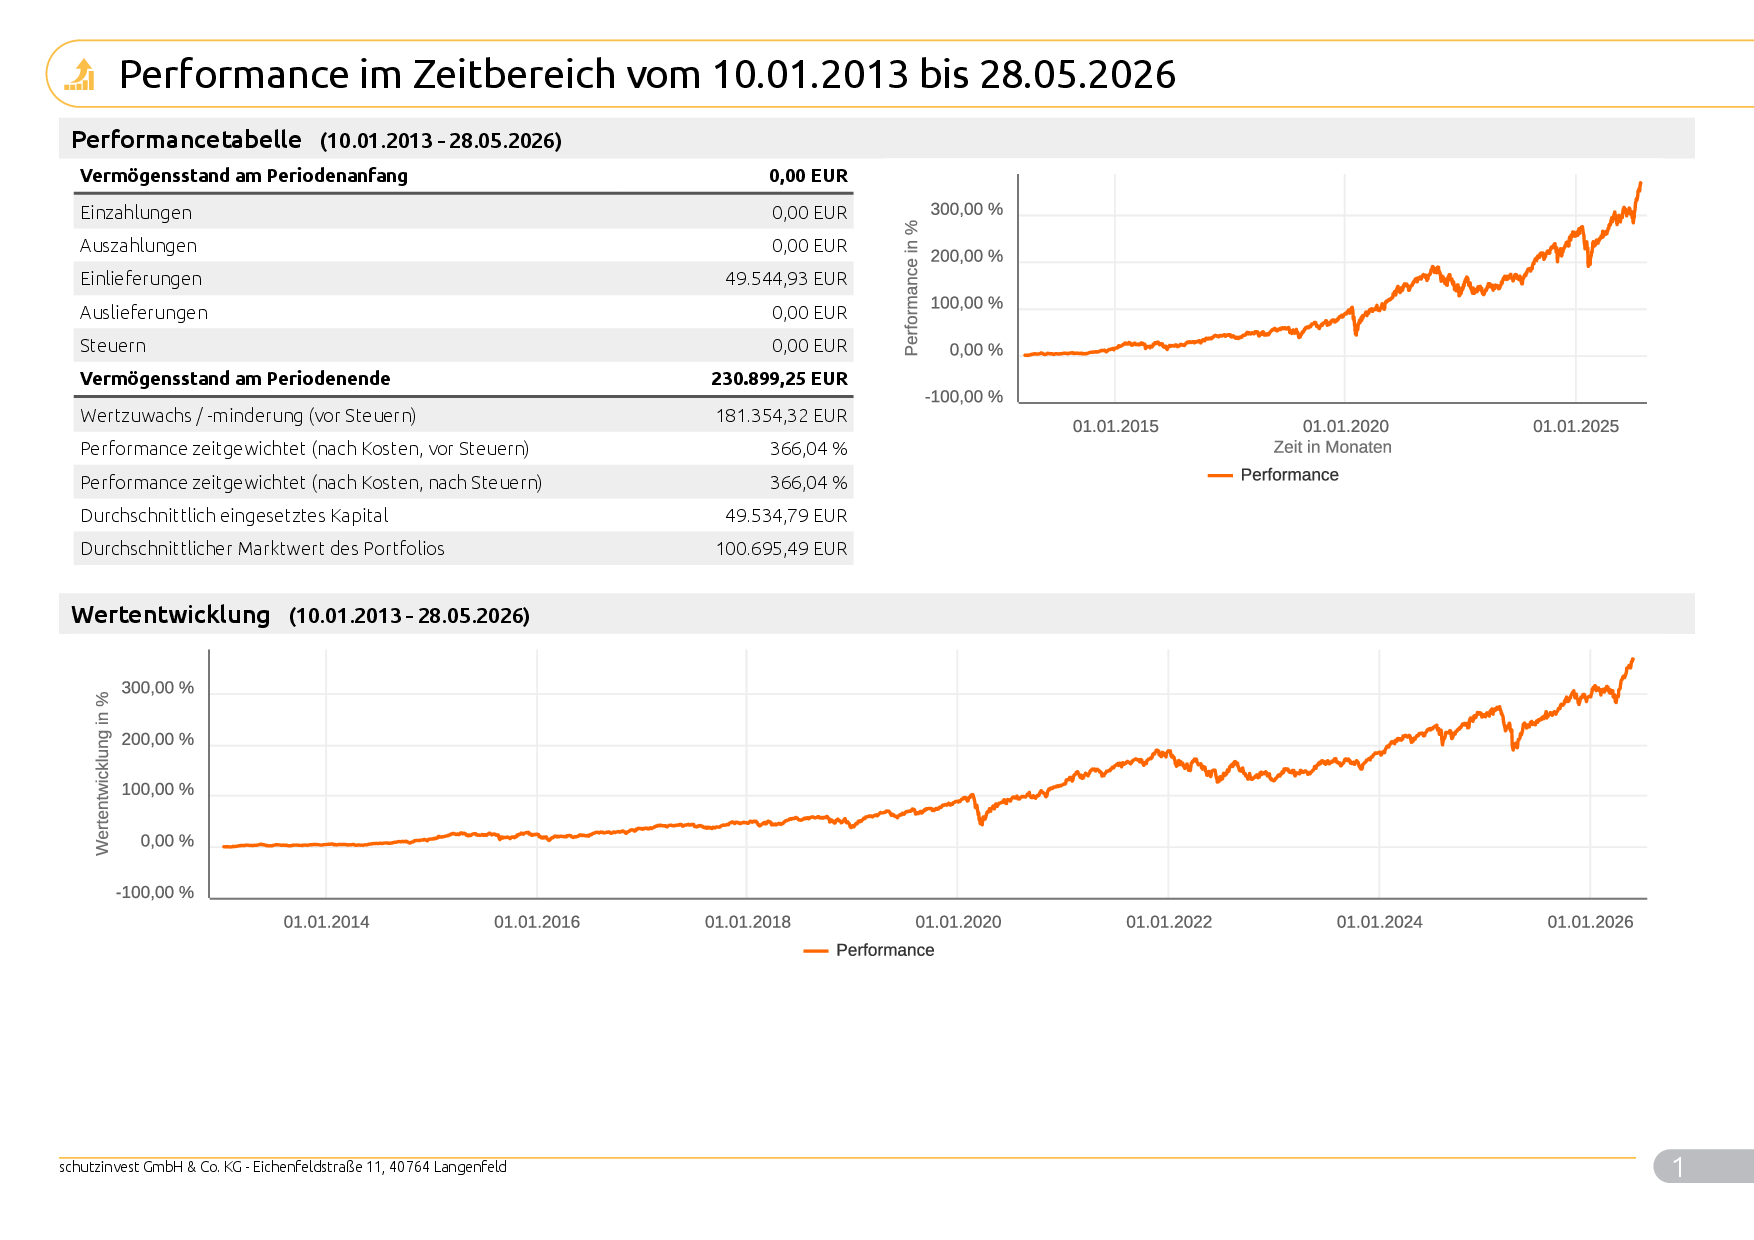
Task: Click the "Performance in %" vertical axis title
Action: click(911, 288)
